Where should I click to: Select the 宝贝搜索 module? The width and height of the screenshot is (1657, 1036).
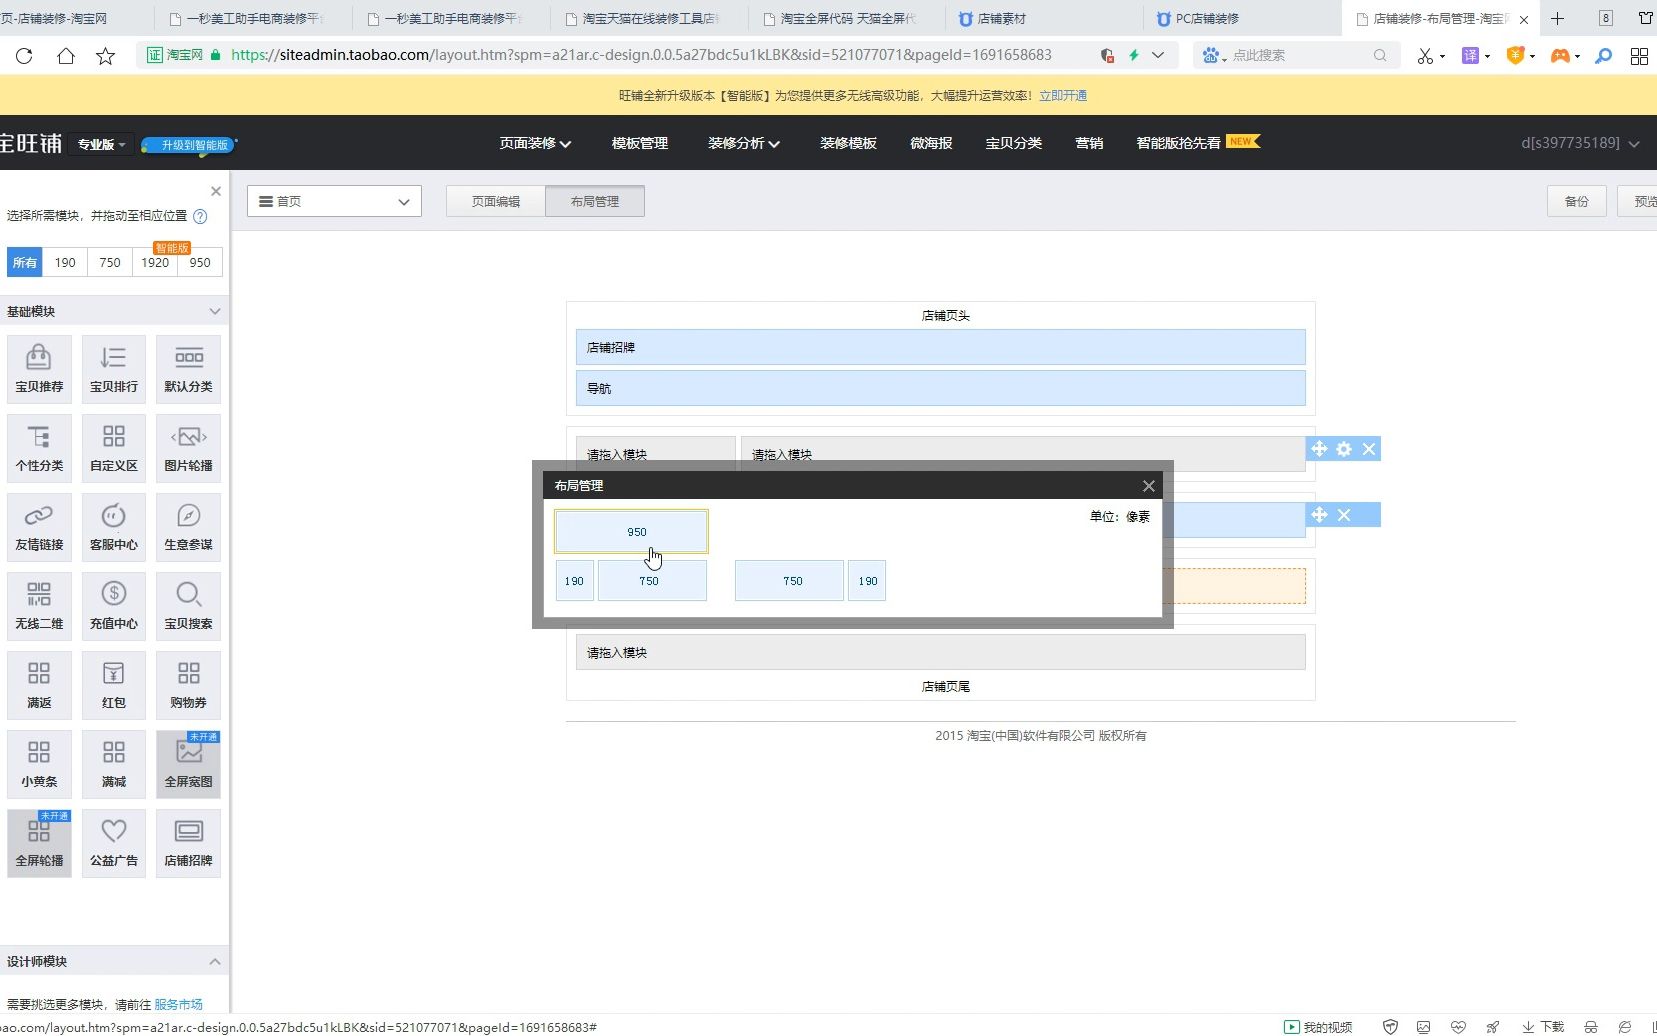[188, 606]
